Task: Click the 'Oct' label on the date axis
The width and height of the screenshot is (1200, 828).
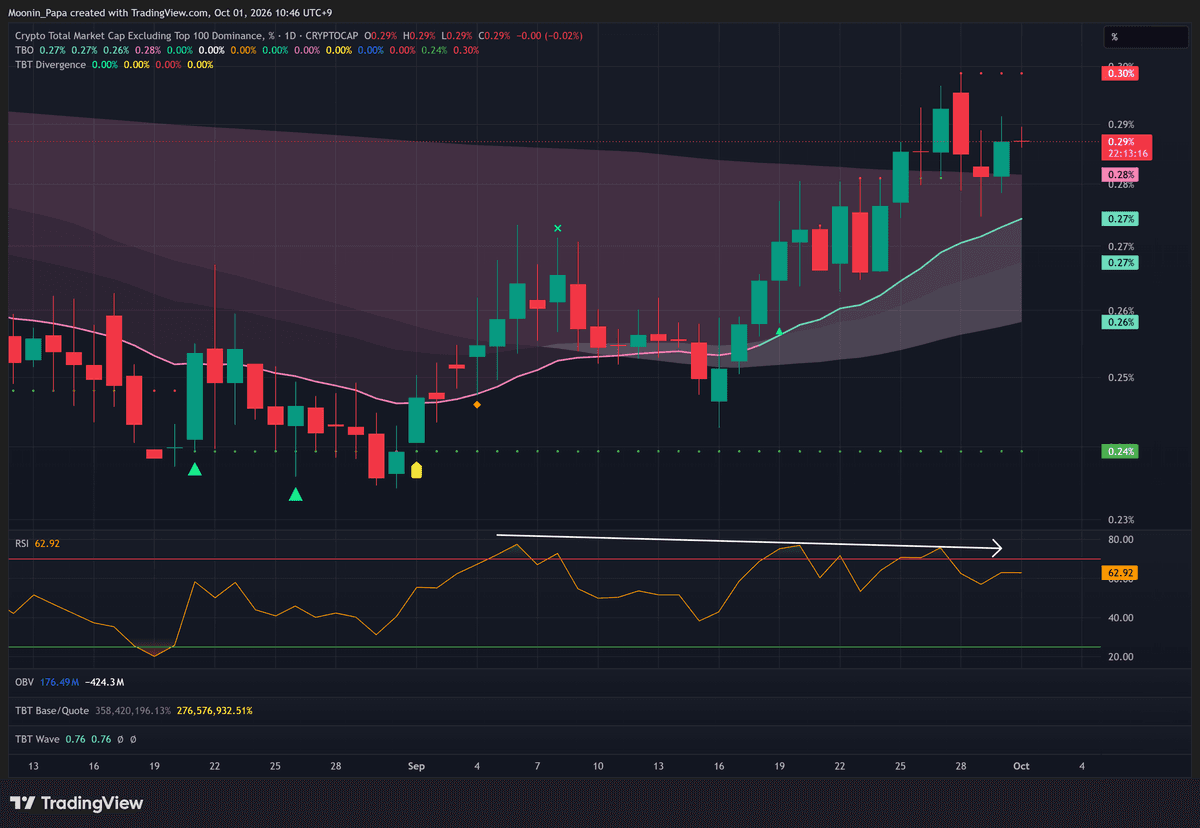Action: [1021, 766]
